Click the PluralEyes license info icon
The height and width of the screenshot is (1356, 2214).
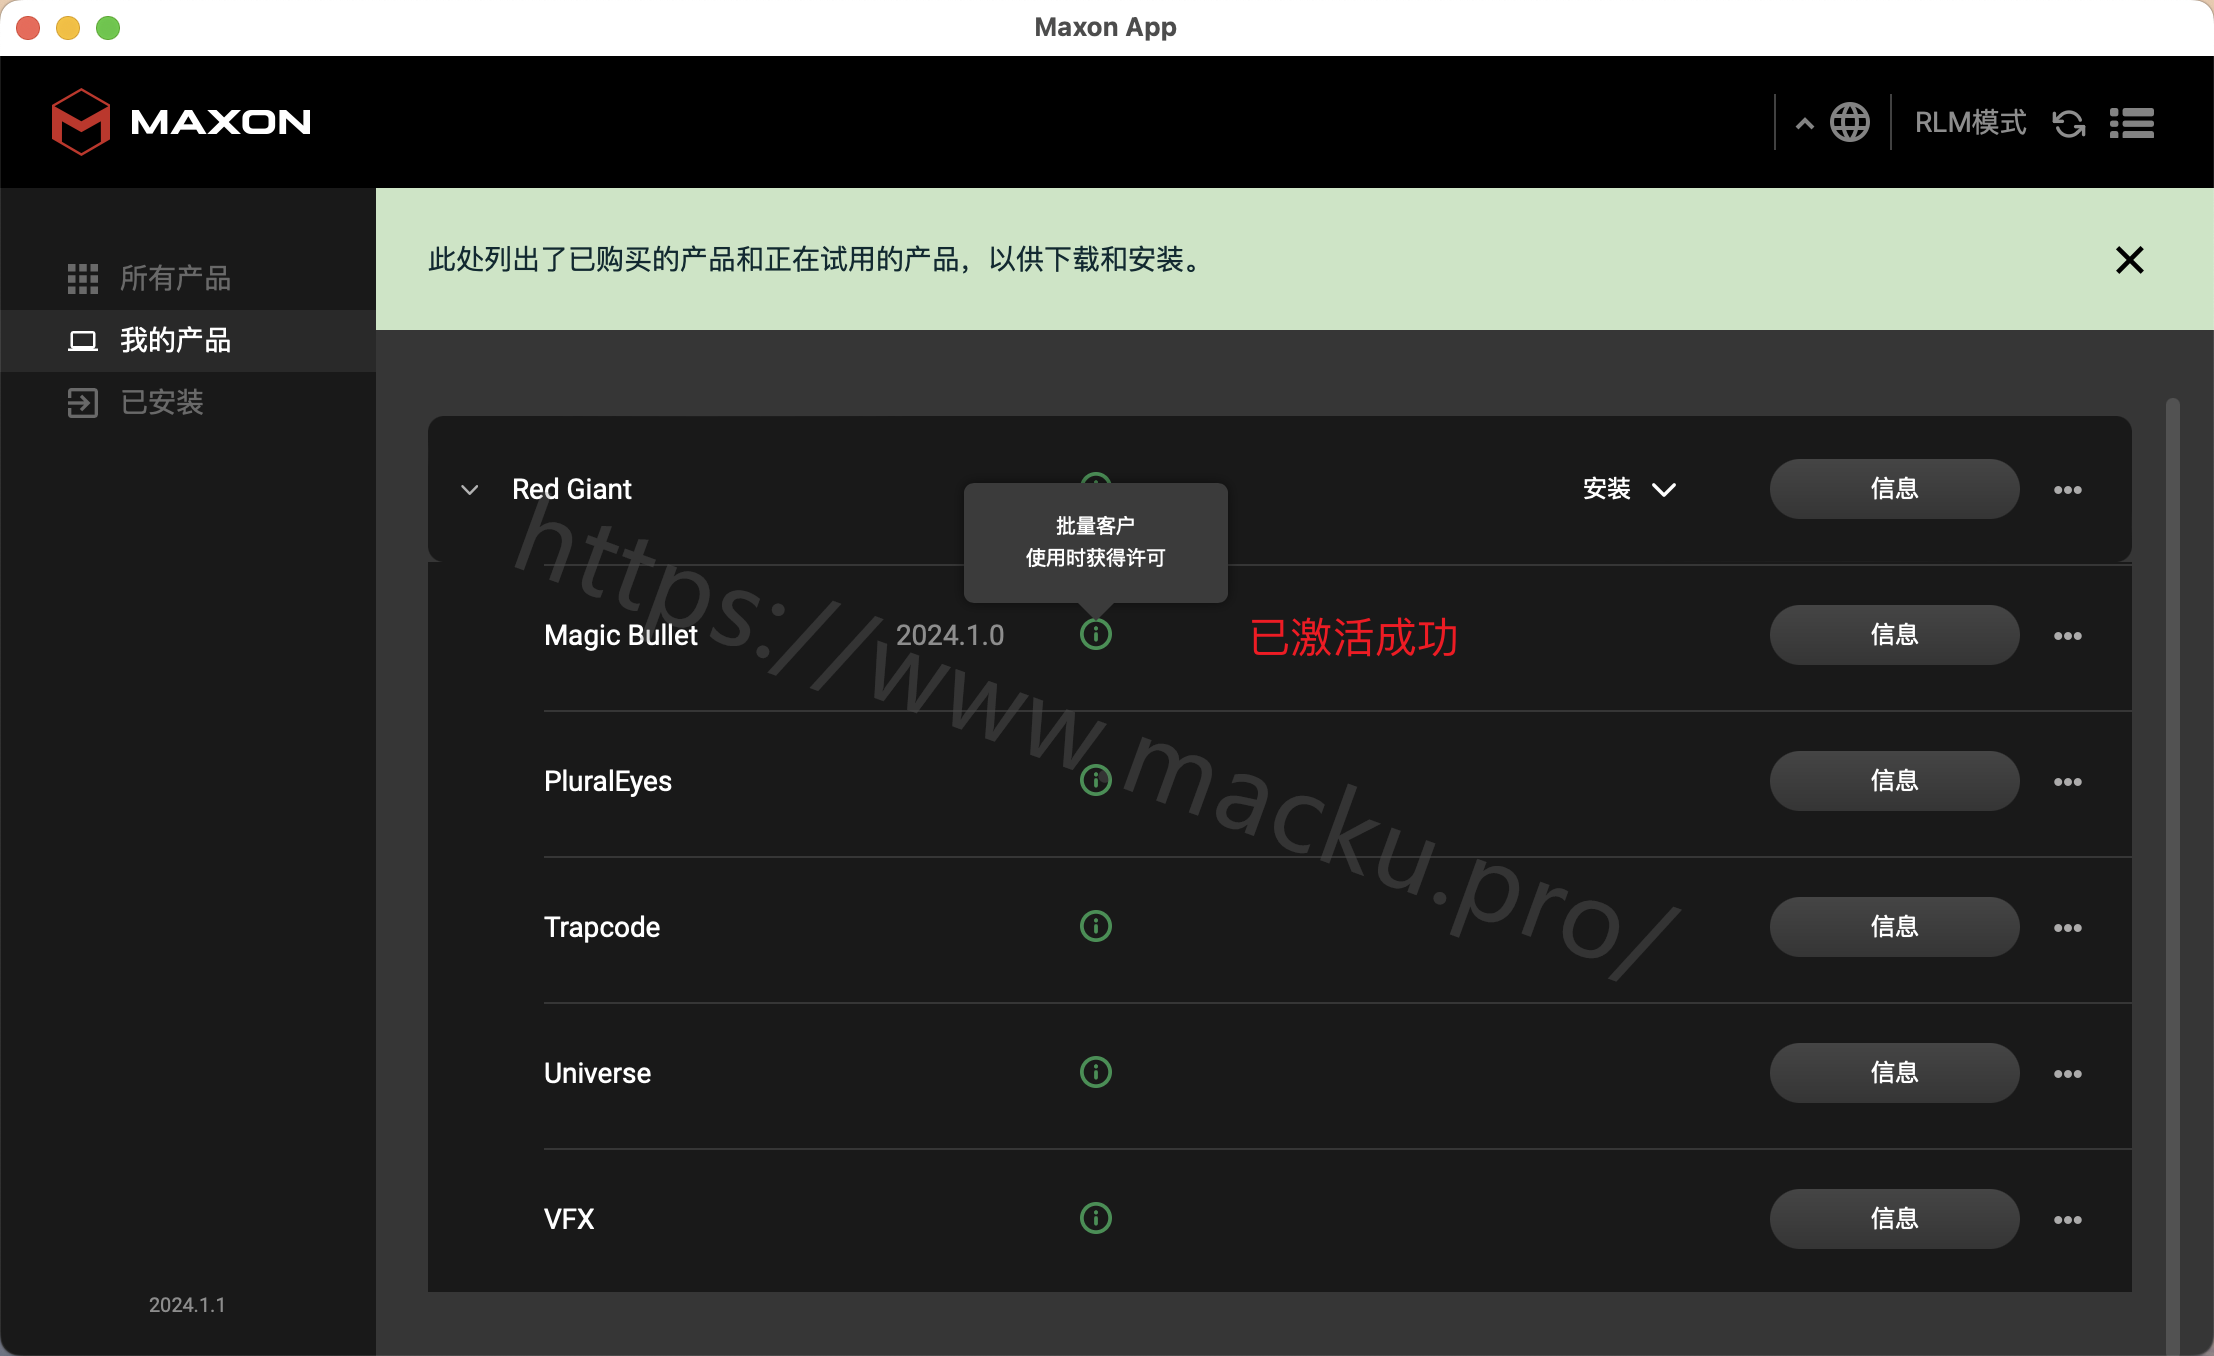coord(1096,780)
